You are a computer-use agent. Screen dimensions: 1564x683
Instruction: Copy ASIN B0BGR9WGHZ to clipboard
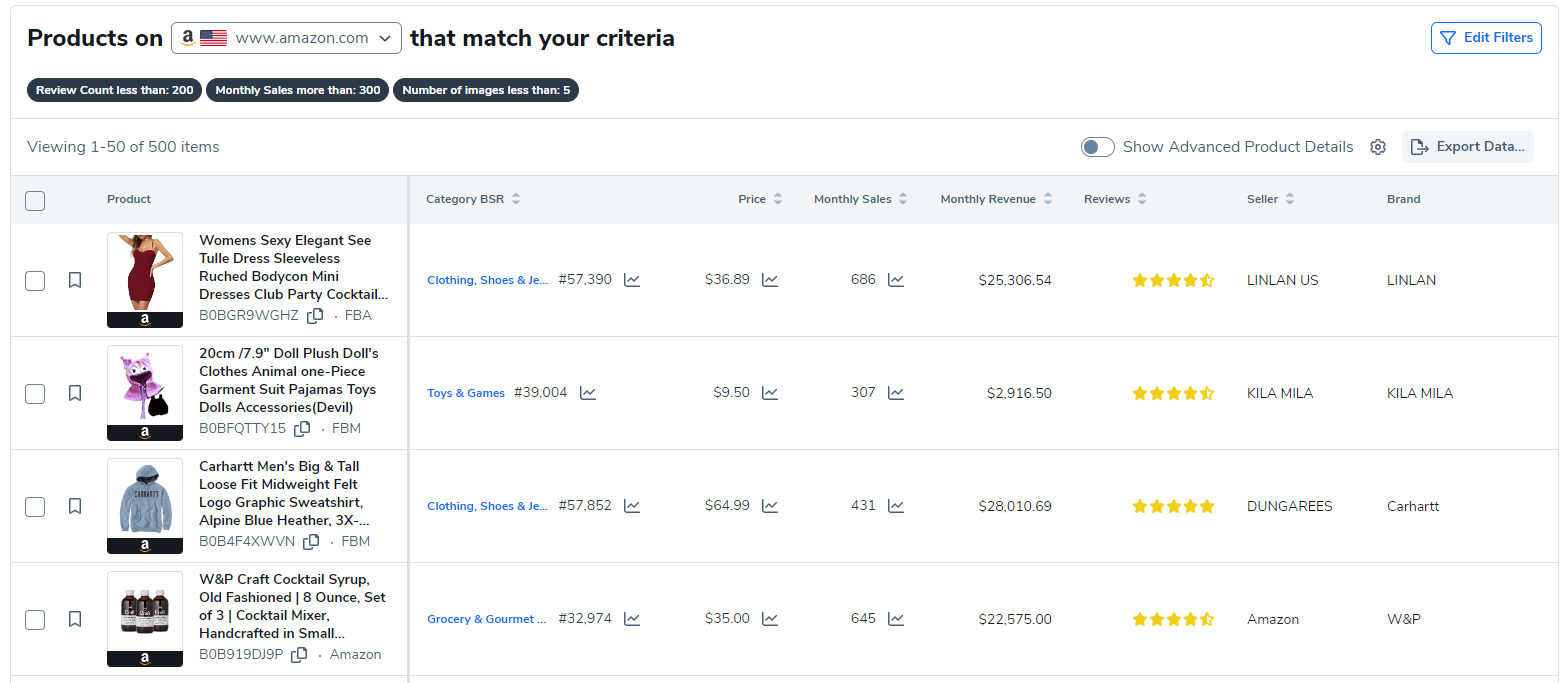tap(315, 316)
